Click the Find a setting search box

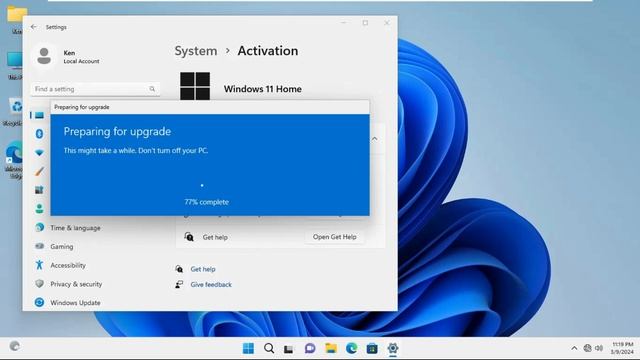coord(95,89)
